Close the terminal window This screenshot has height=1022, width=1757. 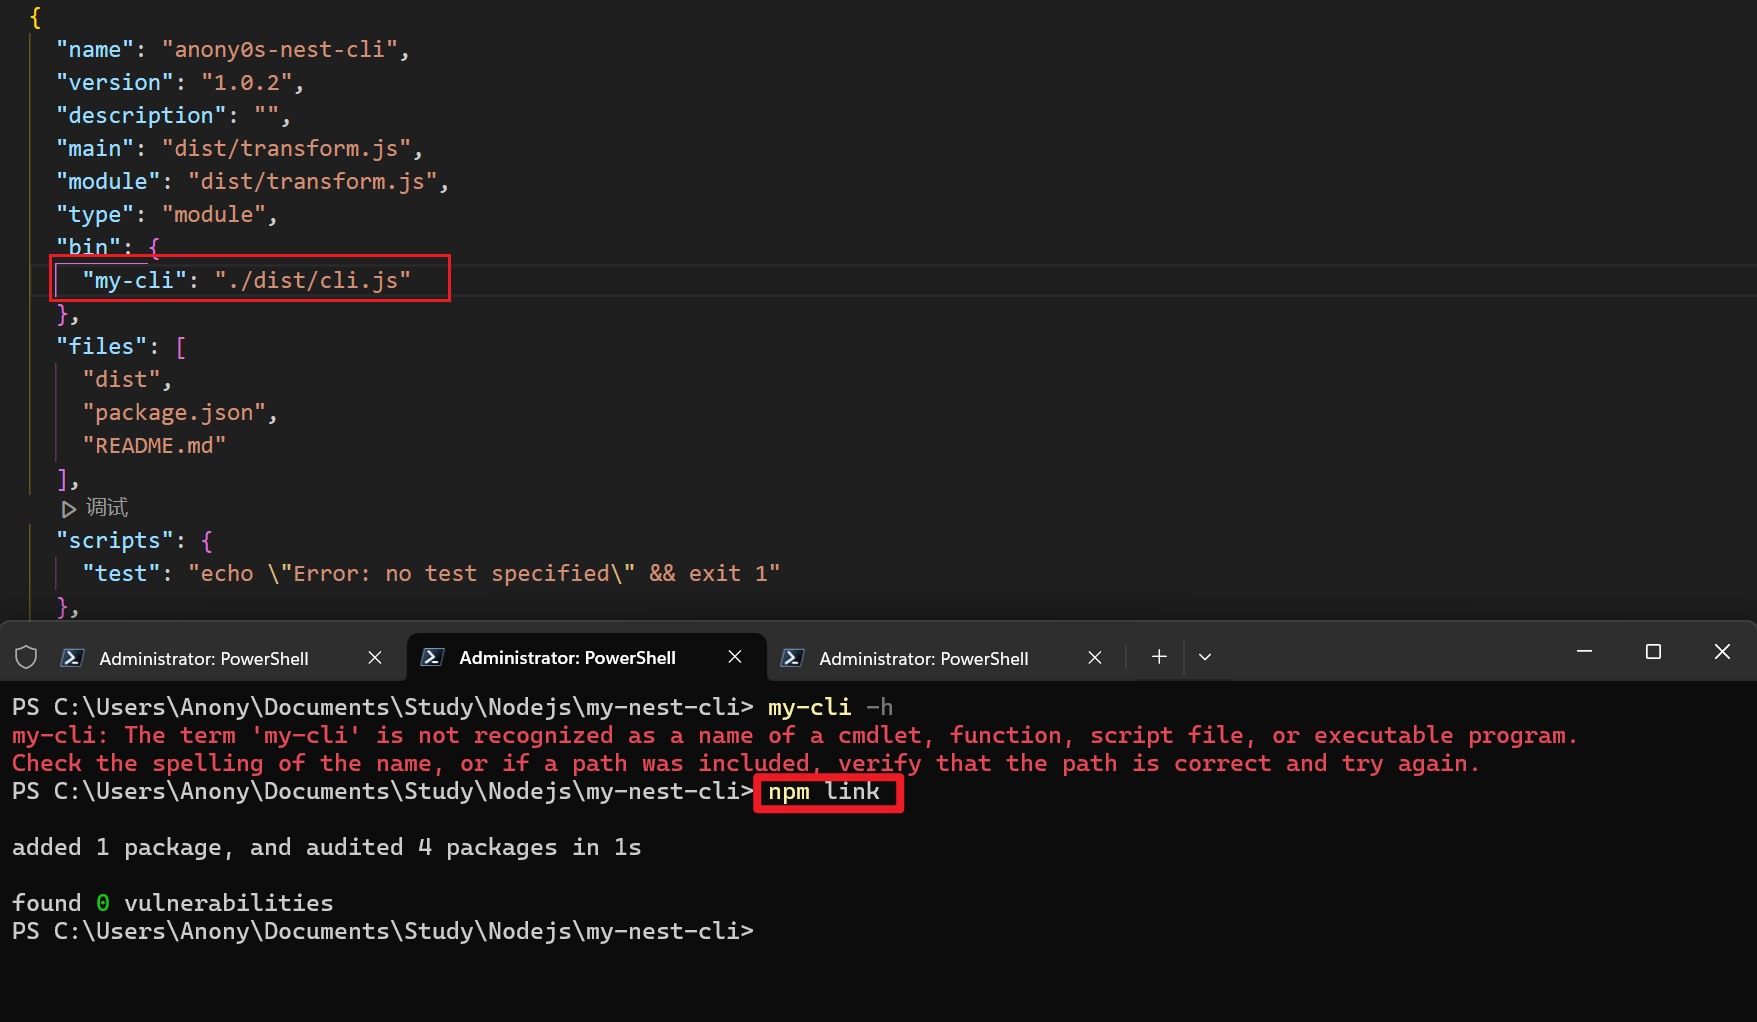pos(1722,651)
